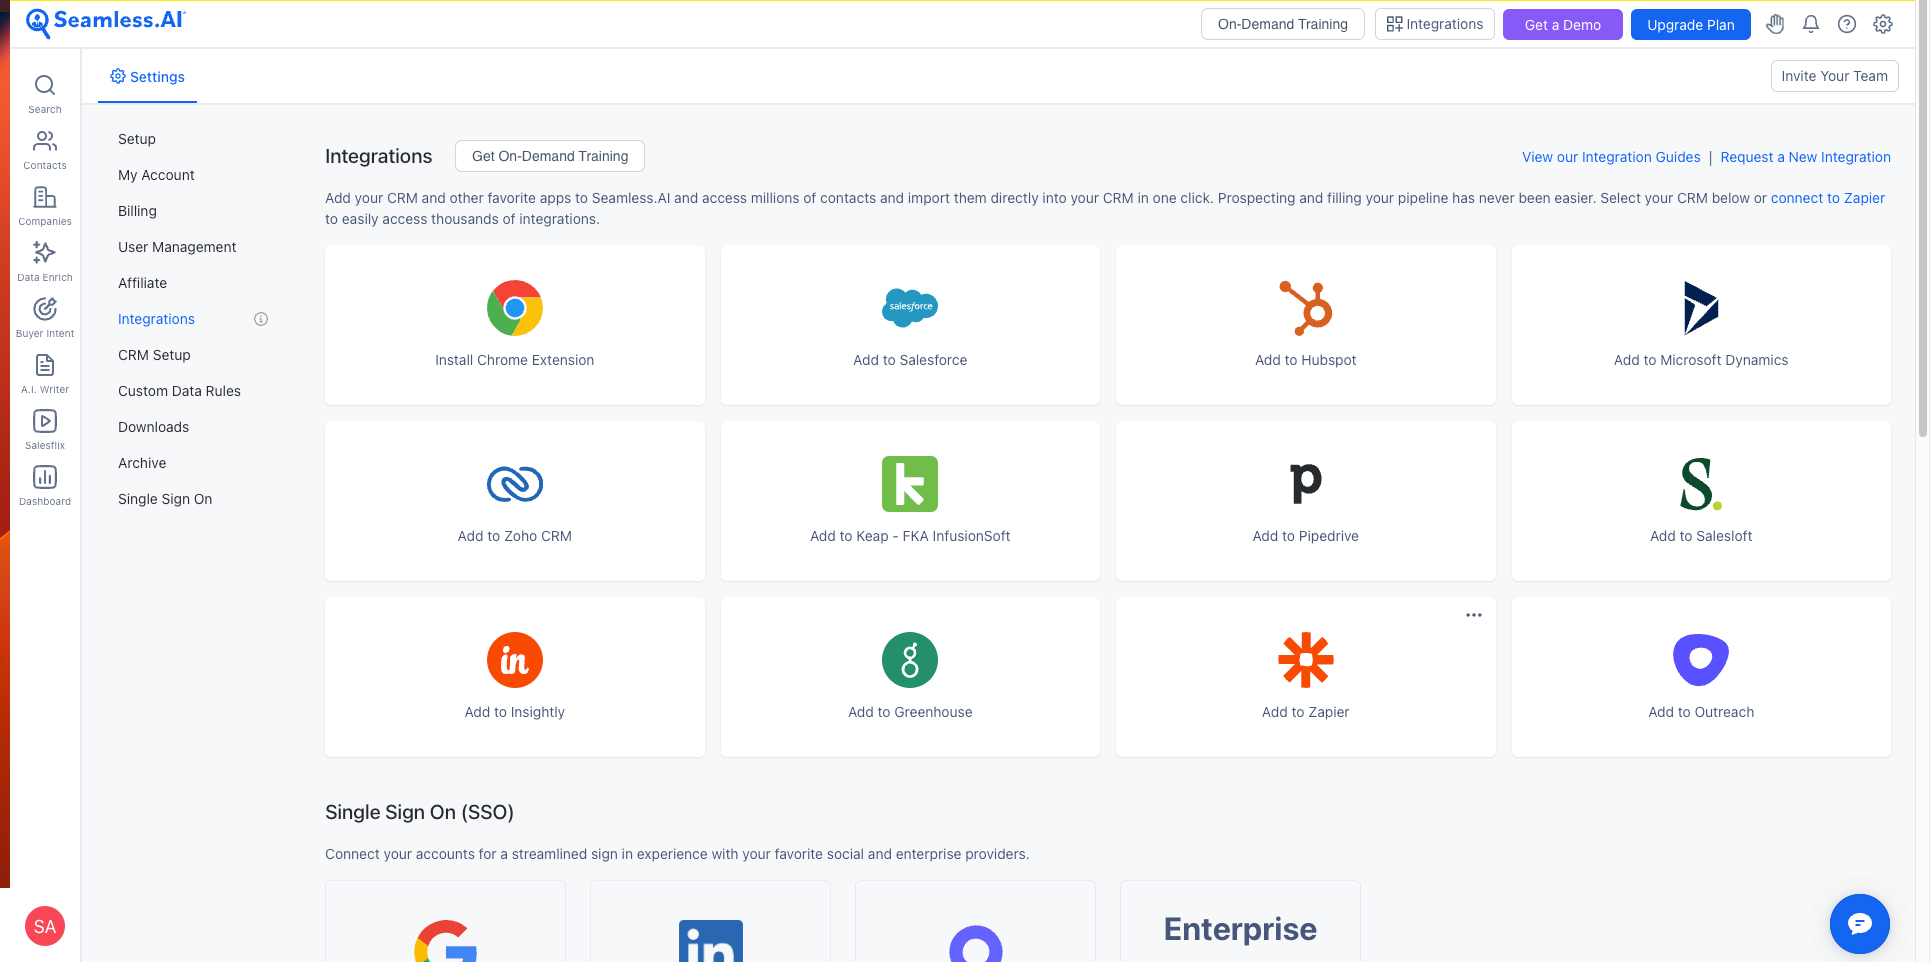Click the Upgrade Plan button
Image resolution: width=1930 pixels, height=962 pixels.
[1690, 24]
